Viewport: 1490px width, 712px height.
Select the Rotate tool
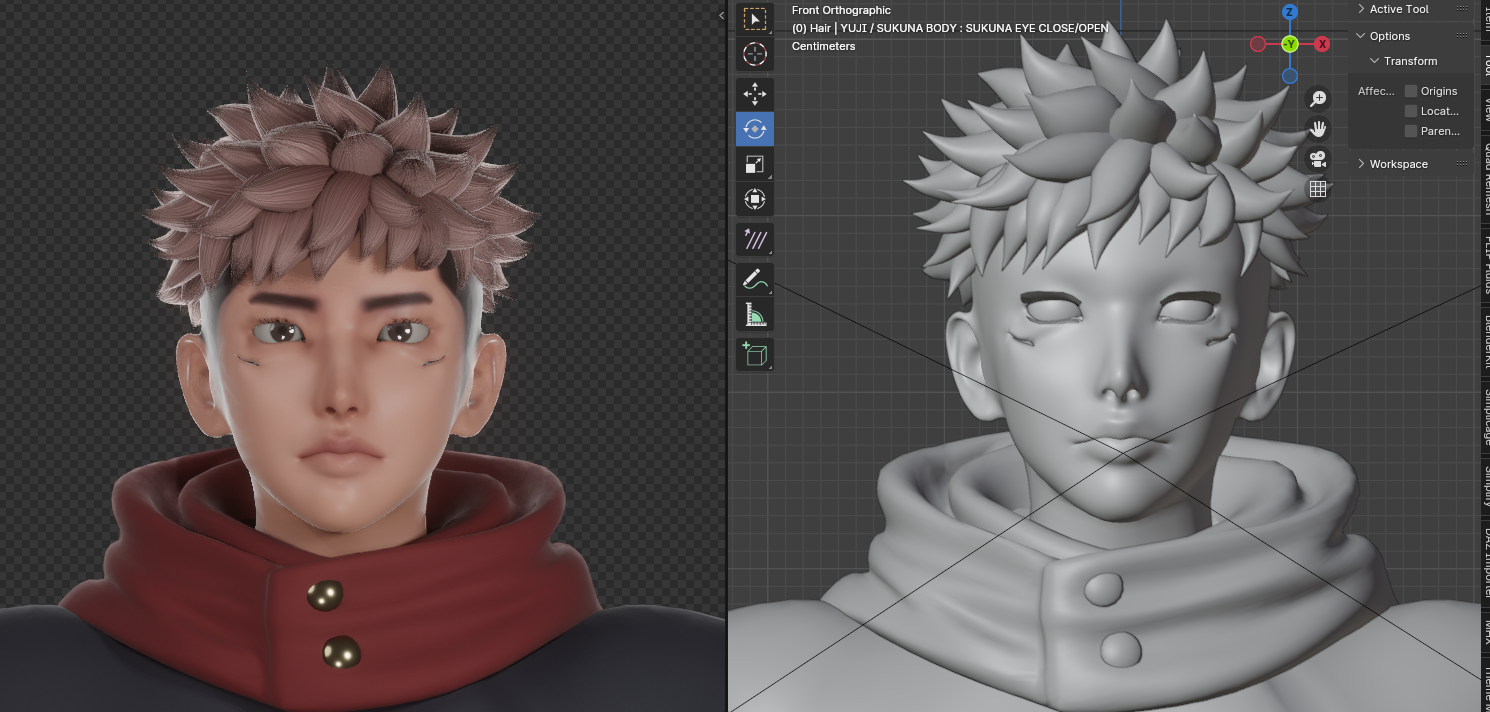(754, 129)
